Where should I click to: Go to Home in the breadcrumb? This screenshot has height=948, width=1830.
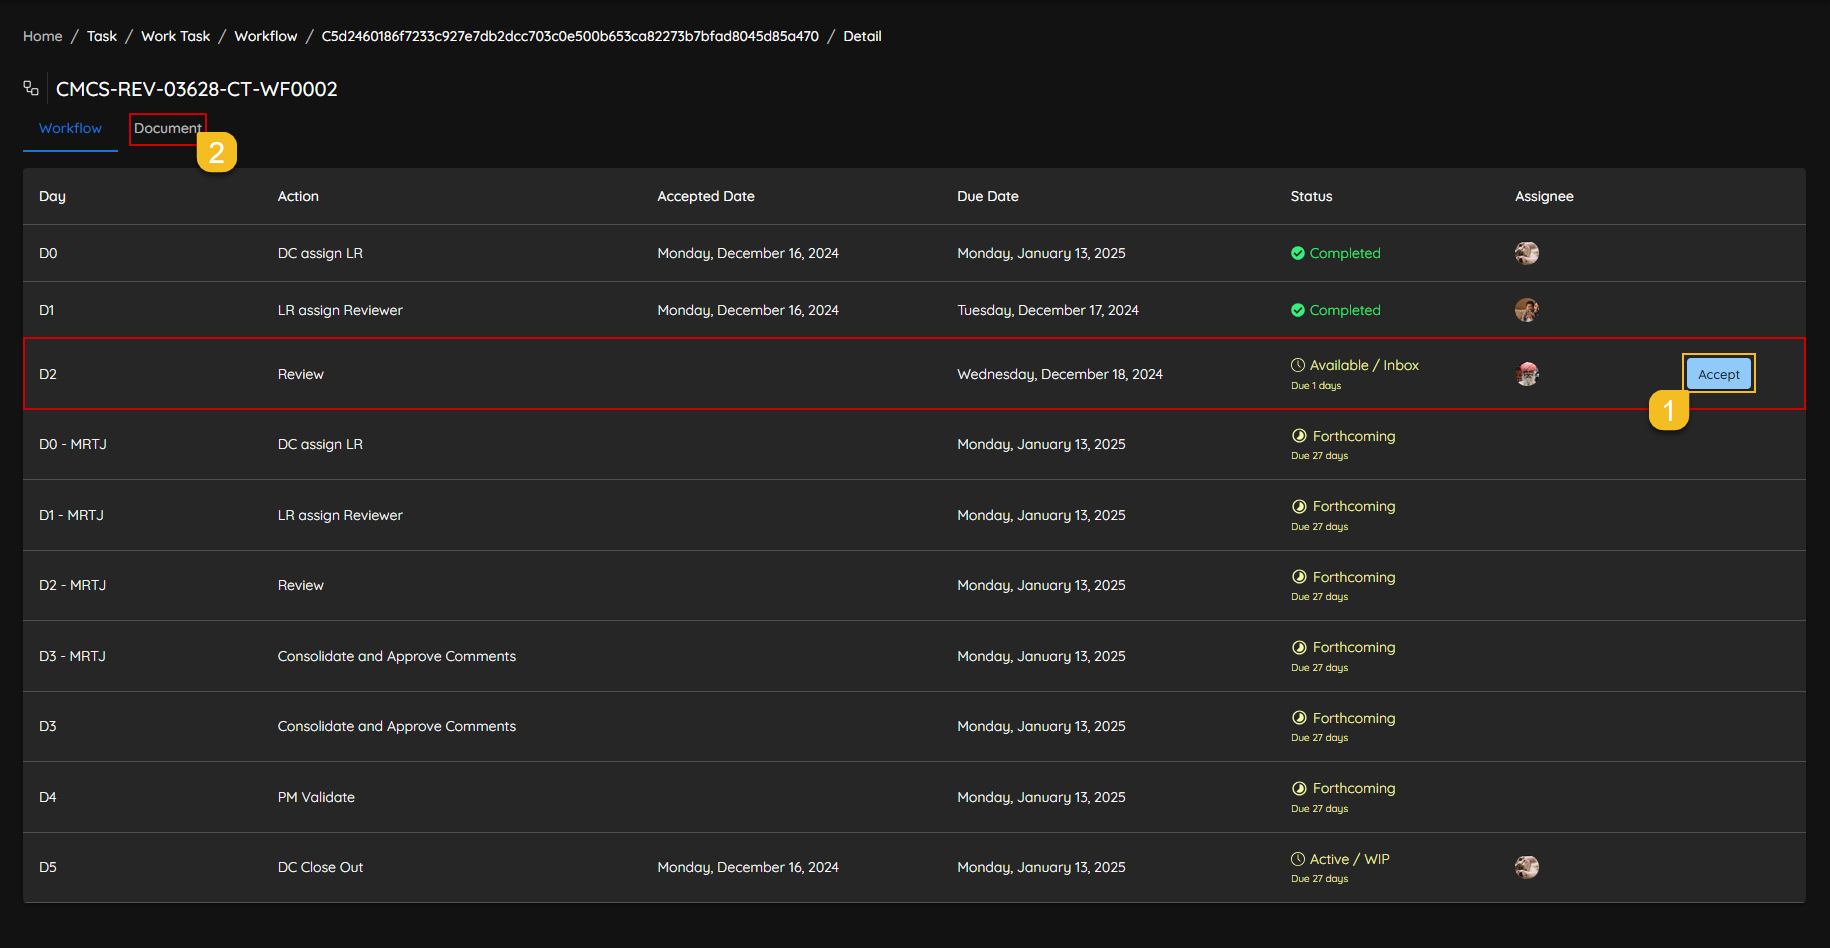(x=43, y=36)
